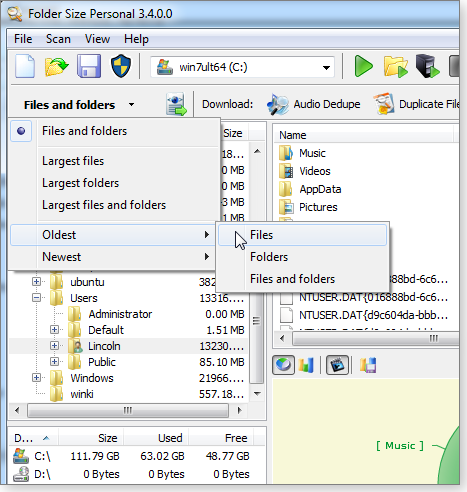Click the New blank page toolbar icon
Image resolution: width=467 pixels, height=492 pixels.
coord(25,66)
